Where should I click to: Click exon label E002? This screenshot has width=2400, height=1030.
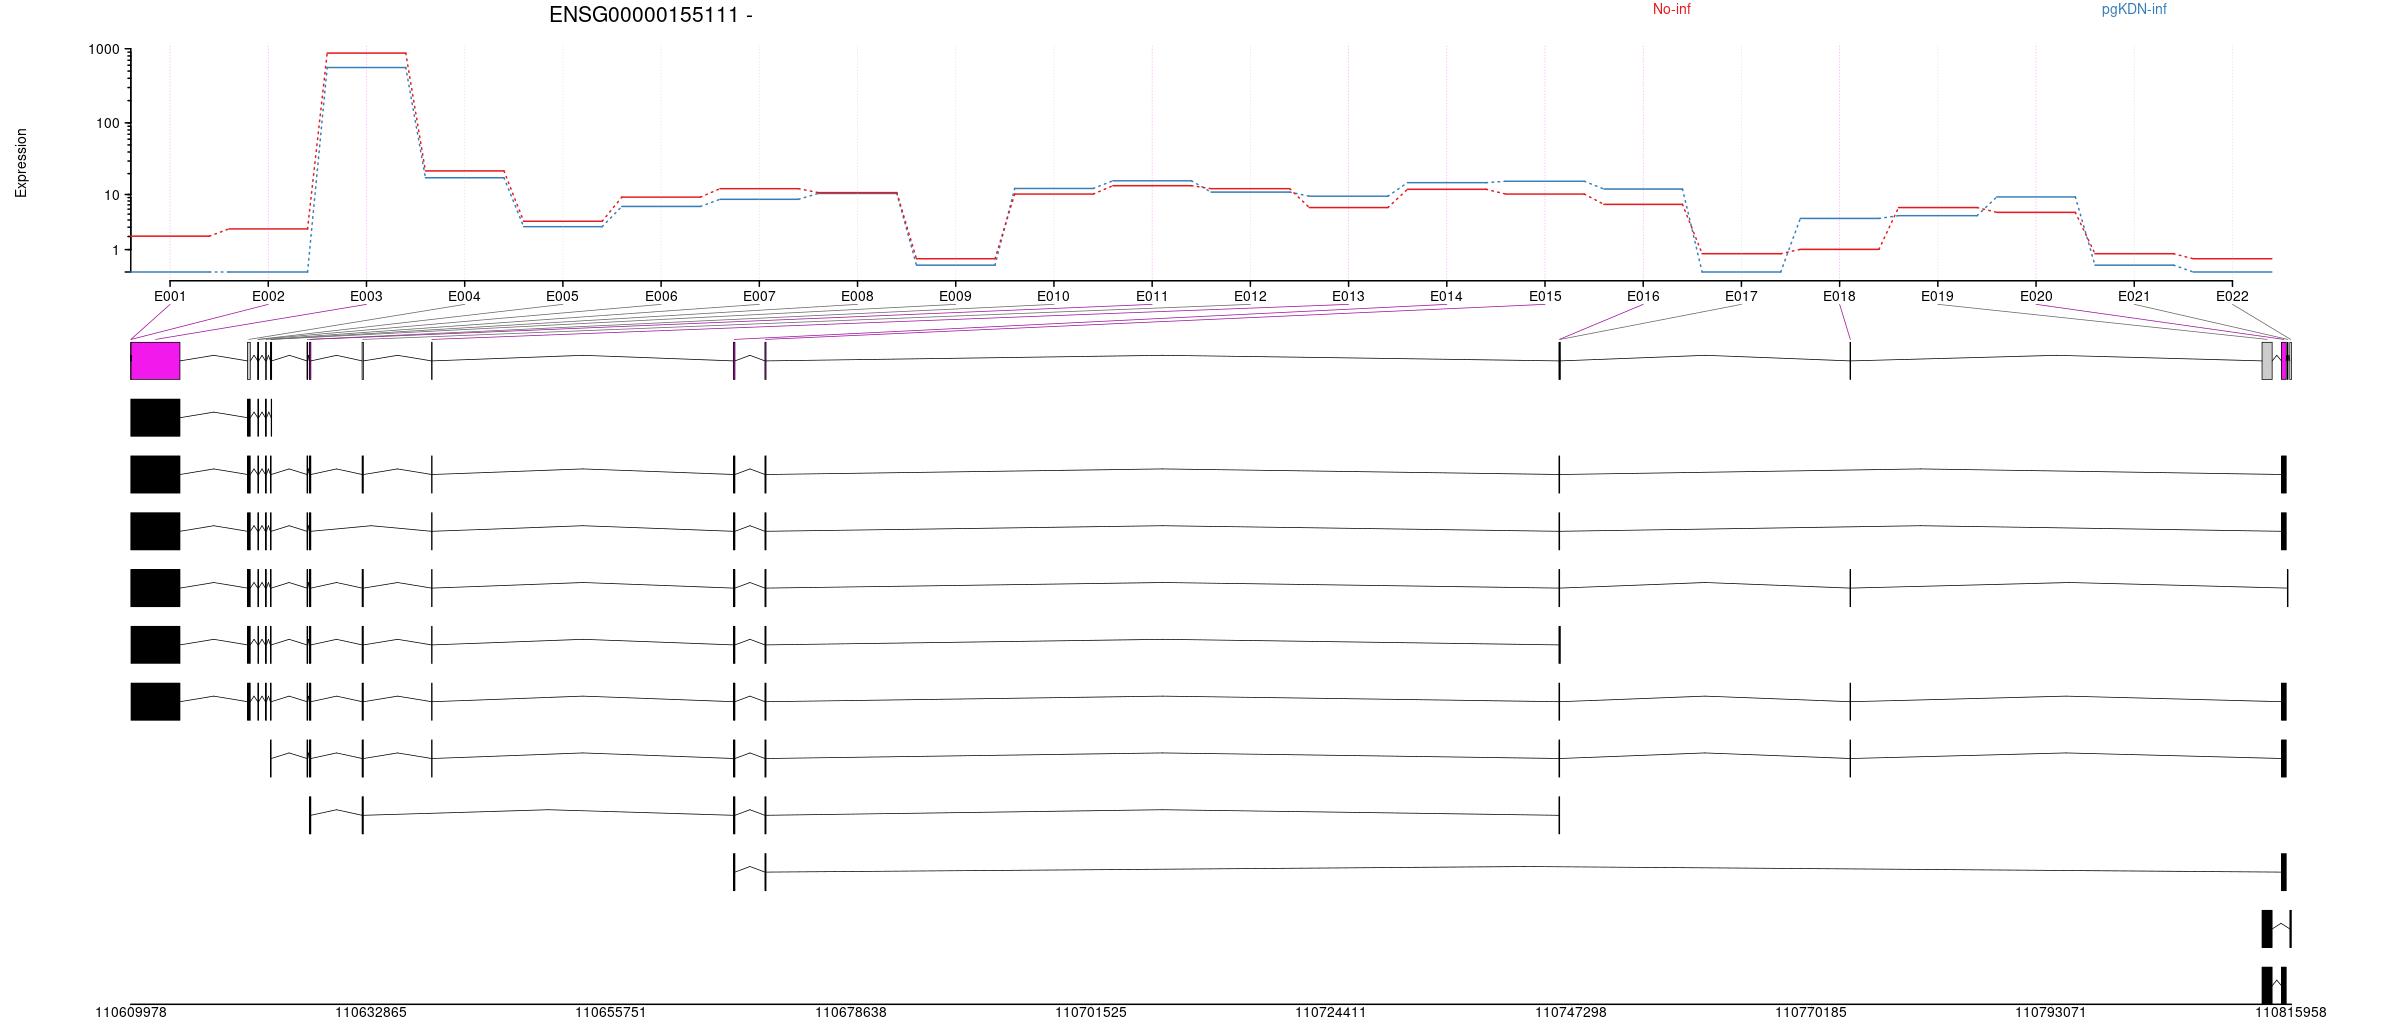click(268, 296)
